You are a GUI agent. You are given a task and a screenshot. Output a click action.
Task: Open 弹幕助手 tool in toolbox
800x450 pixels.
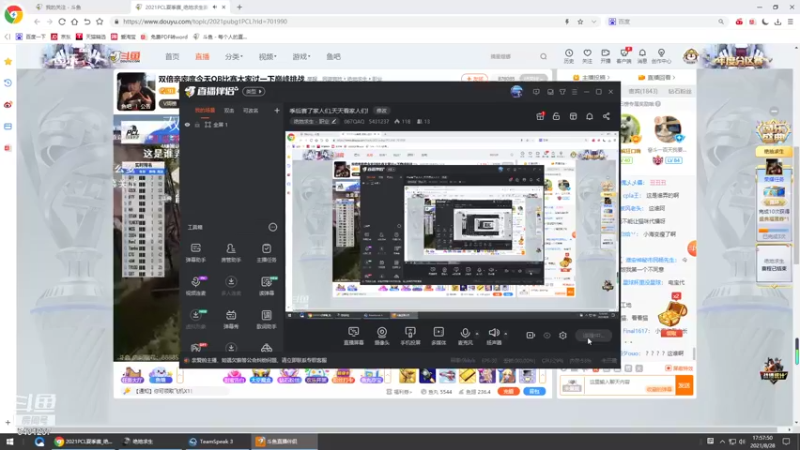pyautogui.click(x=195, y=253)
